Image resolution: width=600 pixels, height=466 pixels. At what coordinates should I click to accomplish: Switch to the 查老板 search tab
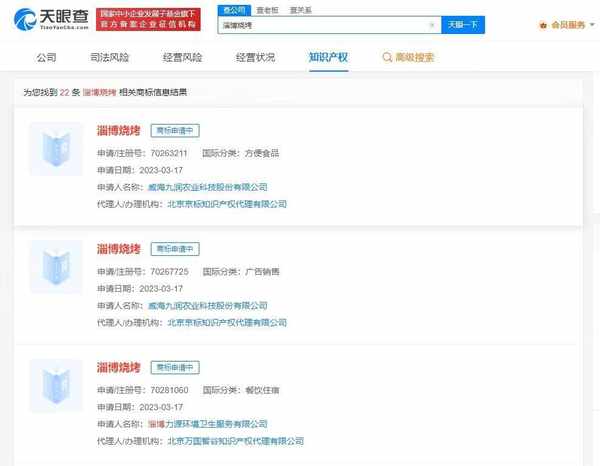(266, 8)
